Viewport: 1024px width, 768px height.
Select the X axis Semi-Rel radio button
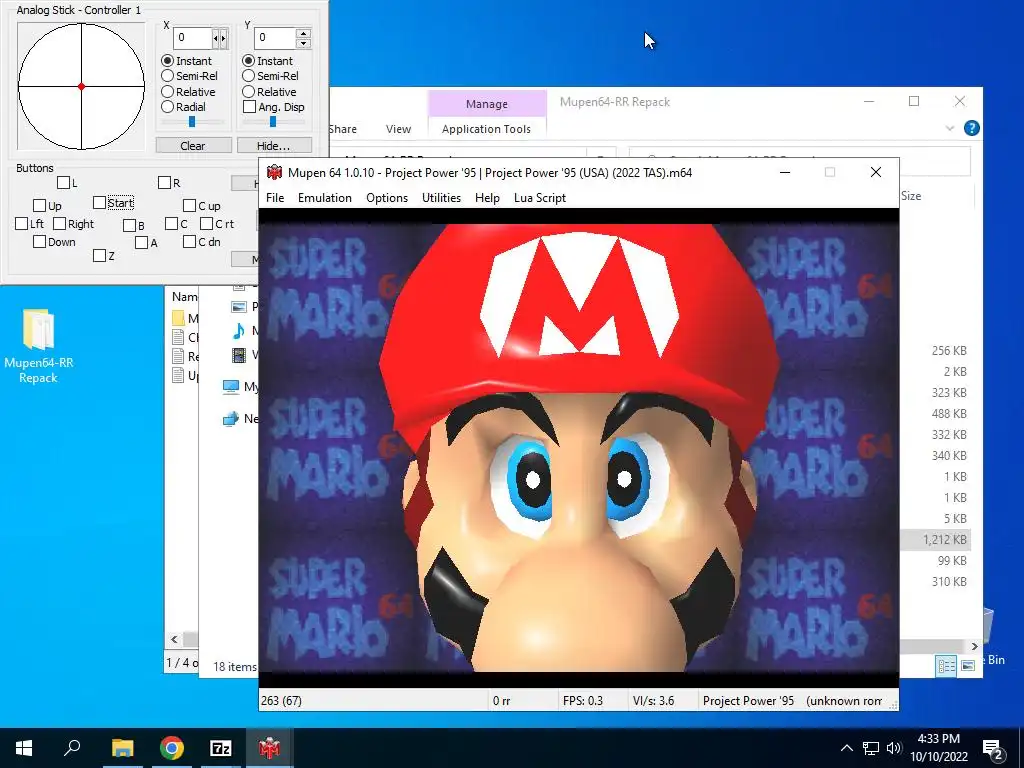(x=168, y=76)
